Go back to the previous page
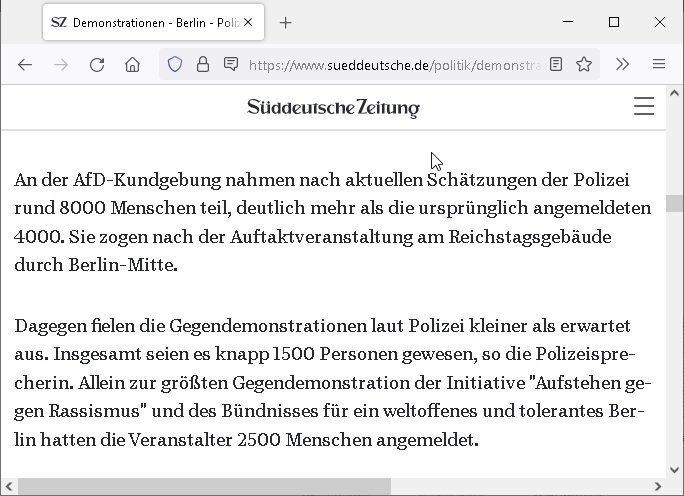This screenshot has height=496, width=684. 25,65
